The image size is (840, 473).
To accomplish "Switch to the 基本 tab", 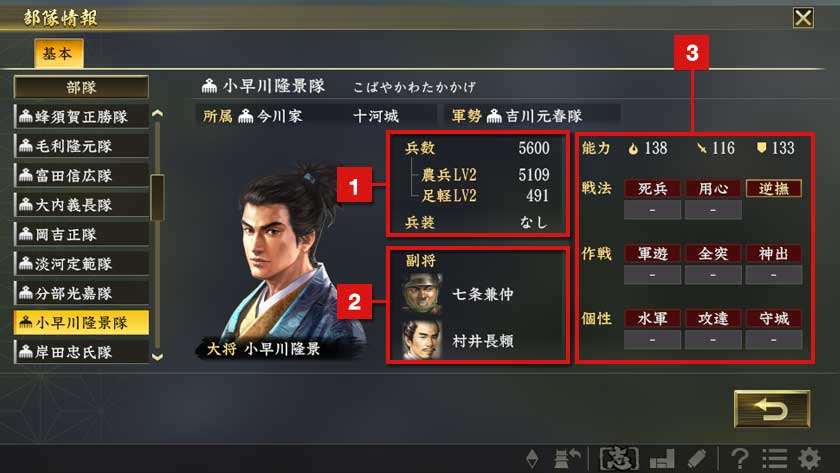I will [x=58, y=53].
